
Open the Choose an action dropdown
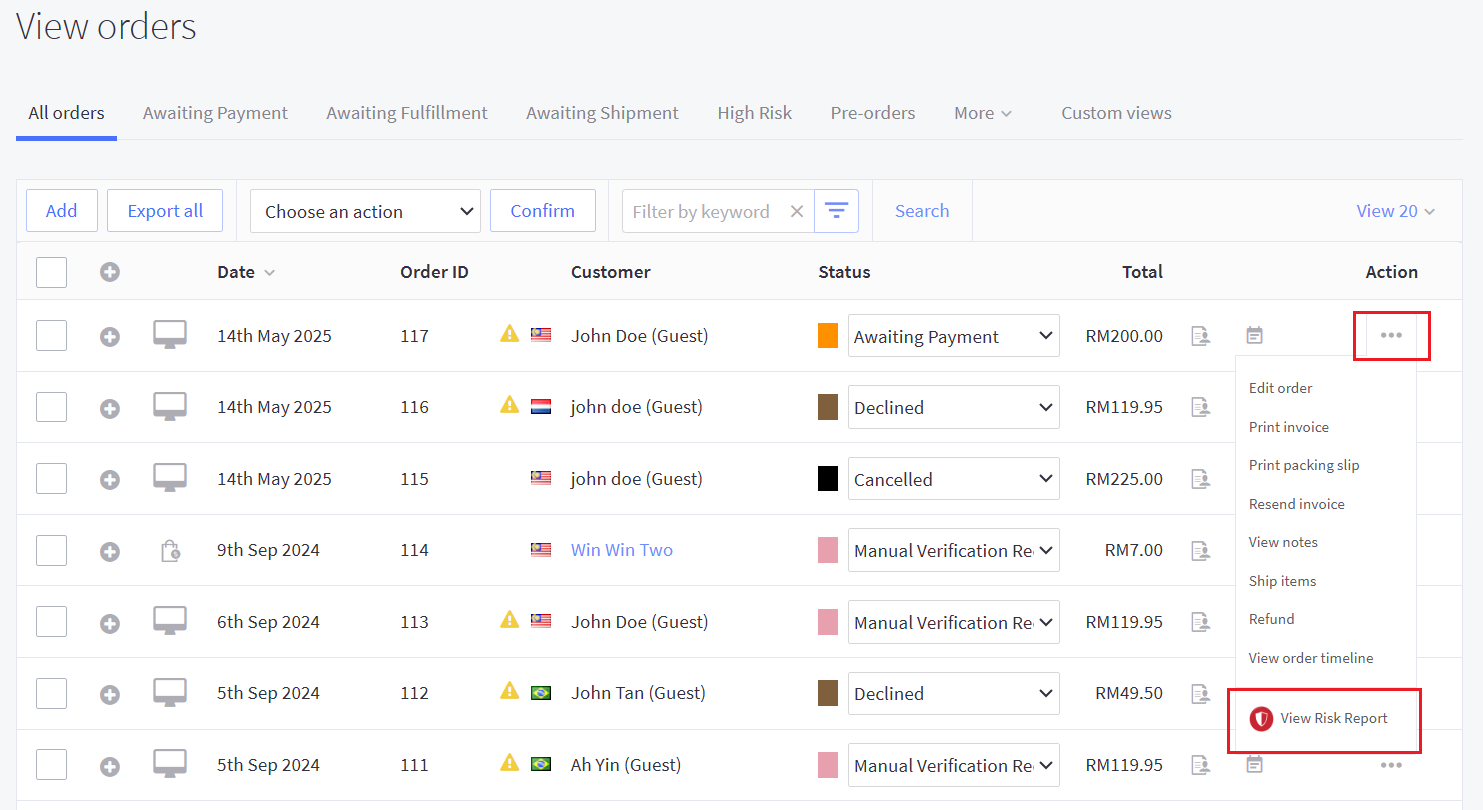click(x=365, y=211)
